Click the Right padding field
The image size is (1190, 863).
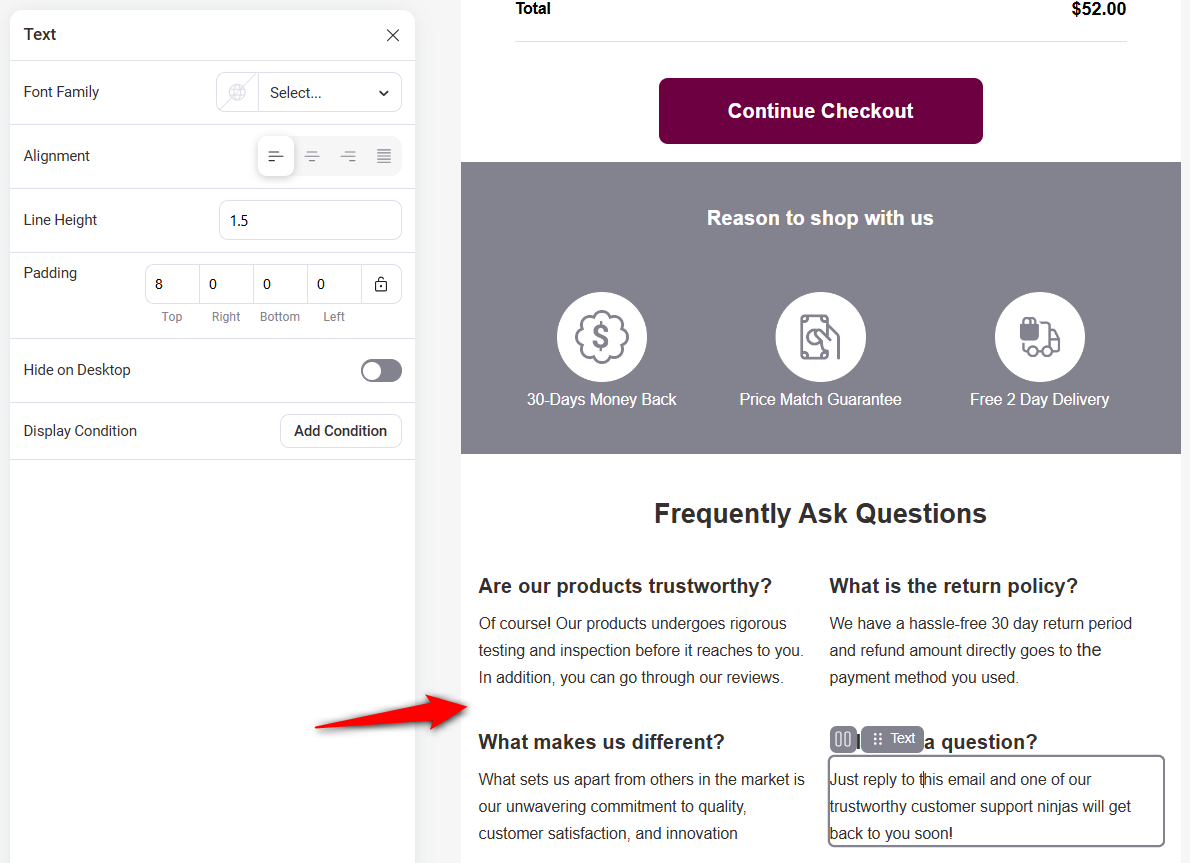point(226,284)
